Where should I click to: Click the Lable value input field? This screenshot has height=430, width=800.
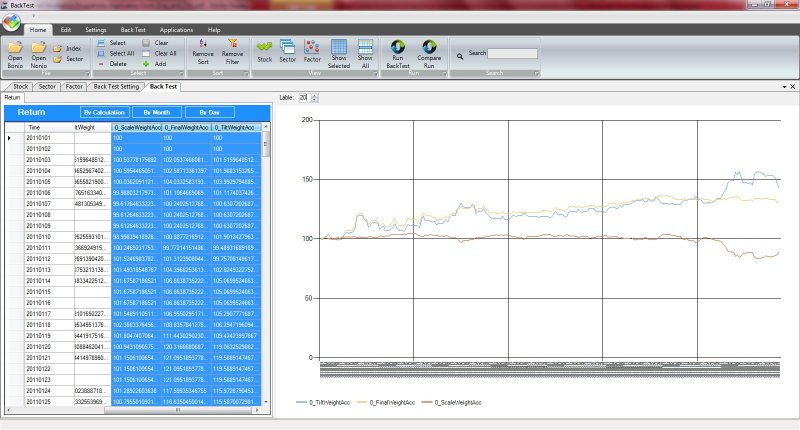[x=304, y=97]
